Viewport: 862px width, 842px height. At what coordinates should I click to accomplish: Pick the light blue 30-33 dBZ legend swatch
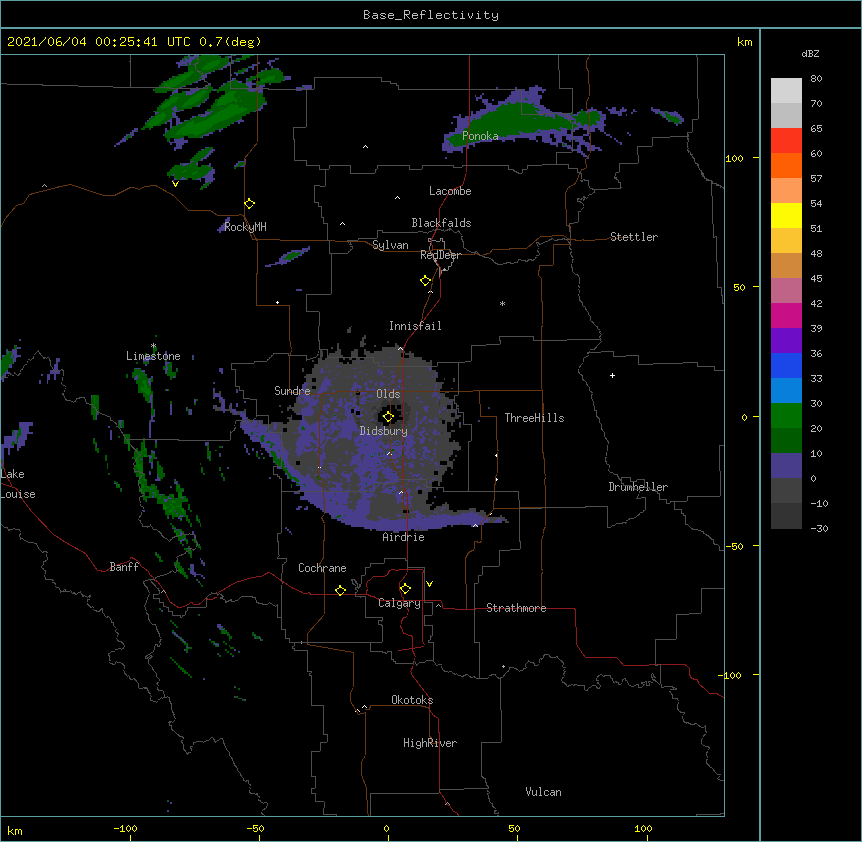coord(786,390)
